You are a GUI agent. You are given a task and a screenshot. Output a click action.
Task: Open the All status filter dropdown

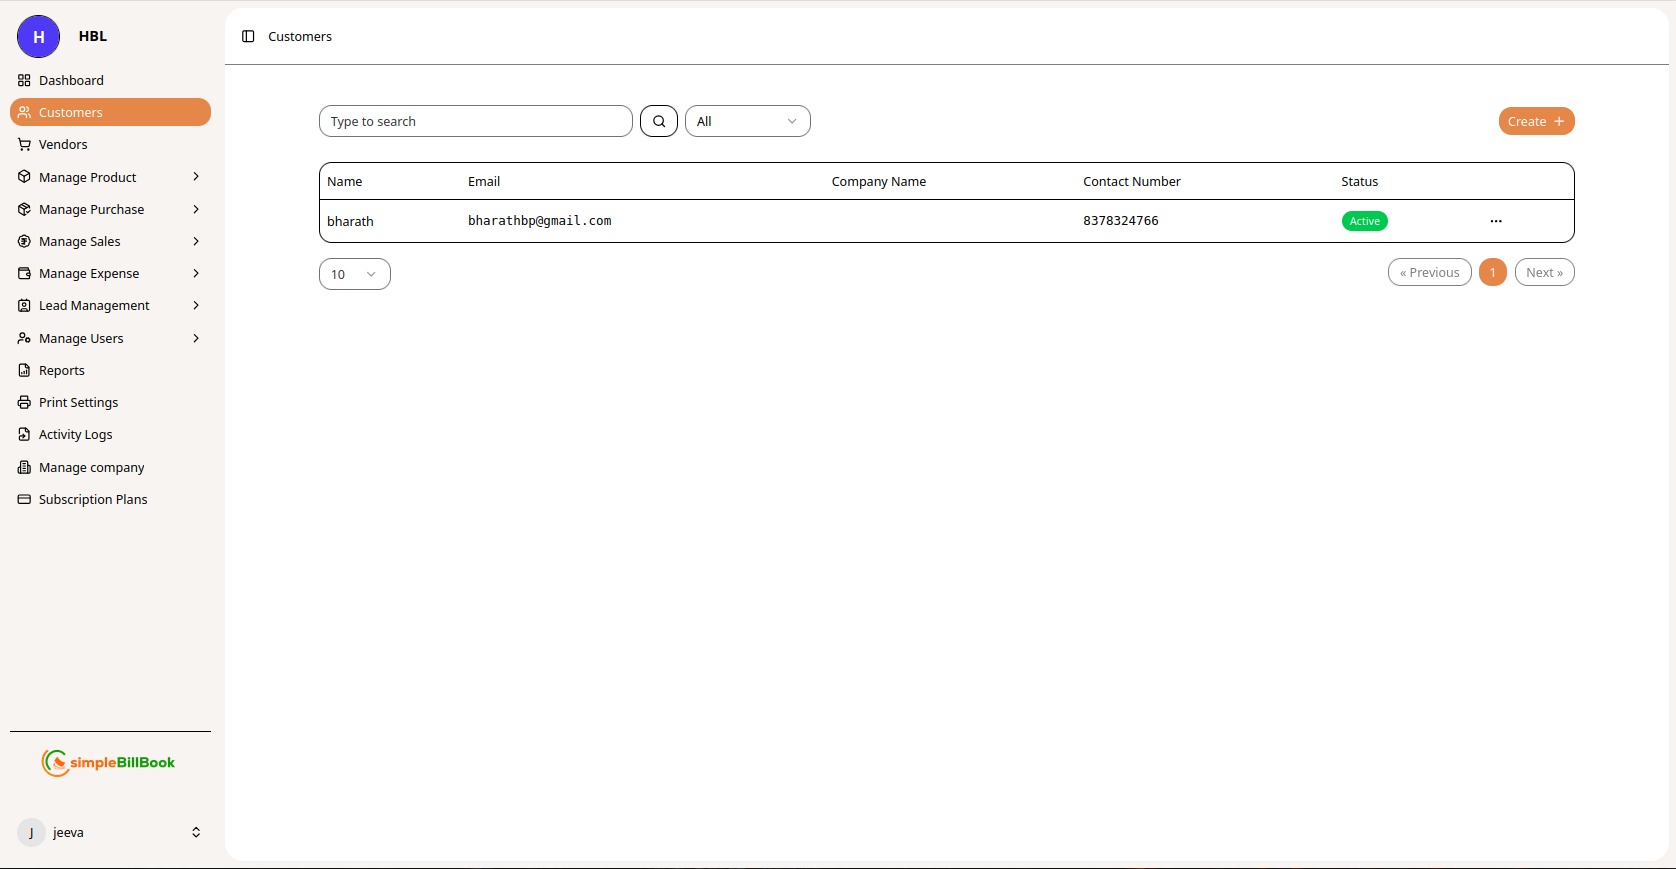pos(747,121)
